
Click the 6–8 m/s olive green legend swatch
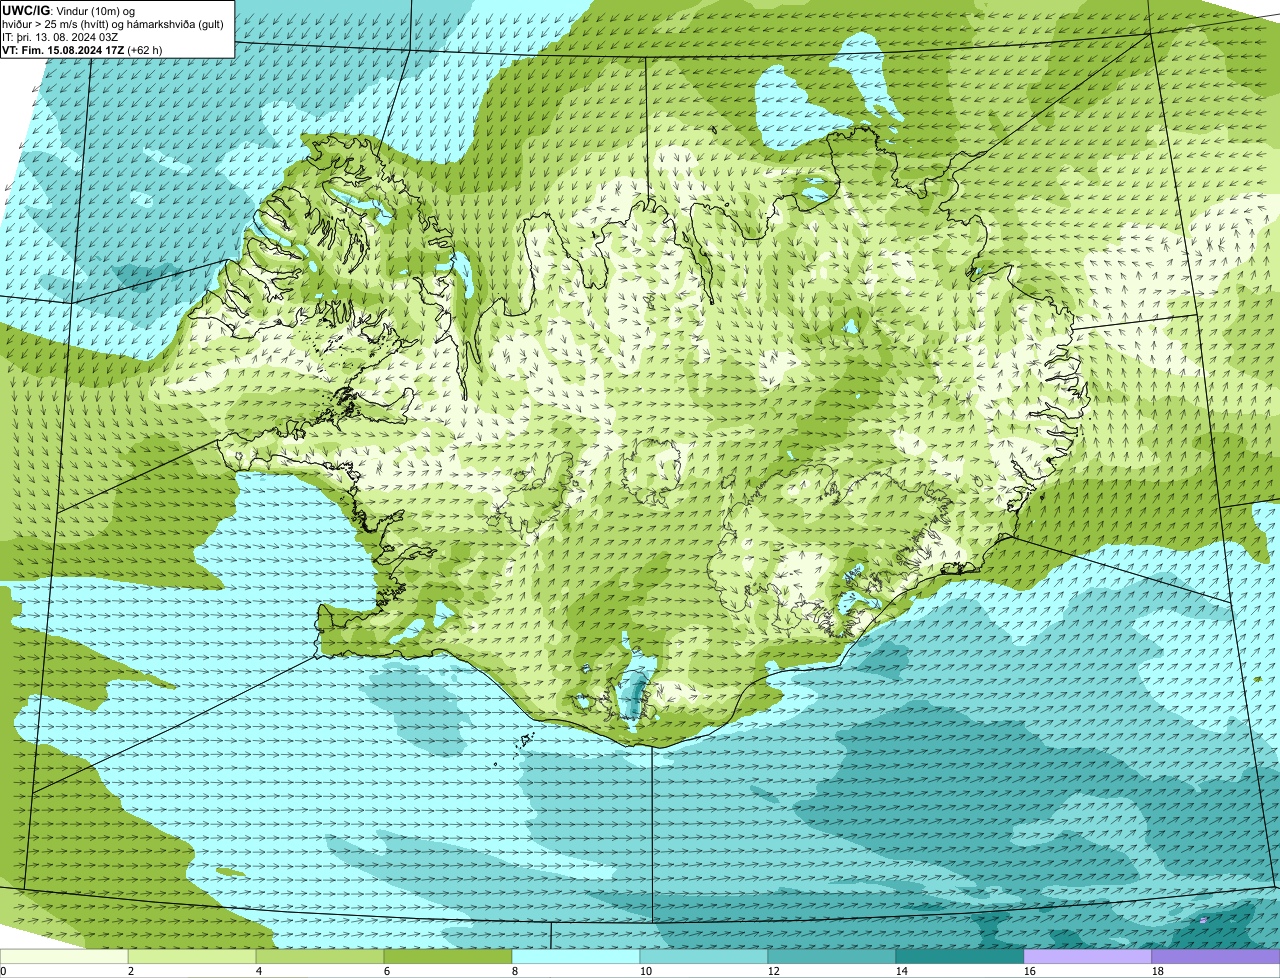tap(448, 956)
